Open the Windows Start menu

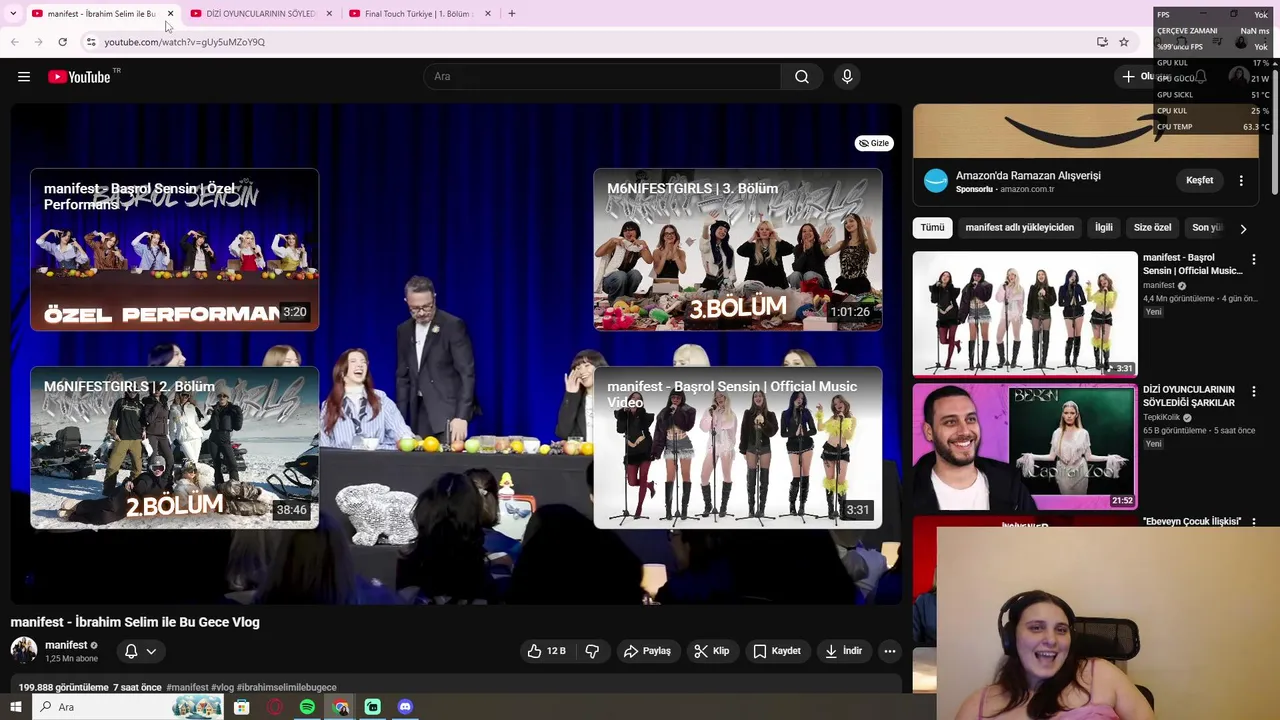pyautogui.click(x=15, y=707)
